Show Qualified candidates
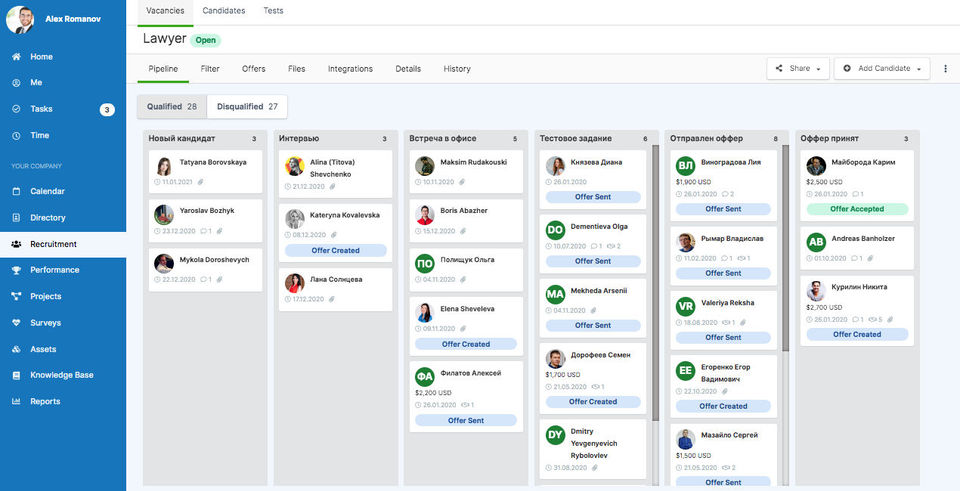Viewport: 960px width, 491px height. coord(172,107)
